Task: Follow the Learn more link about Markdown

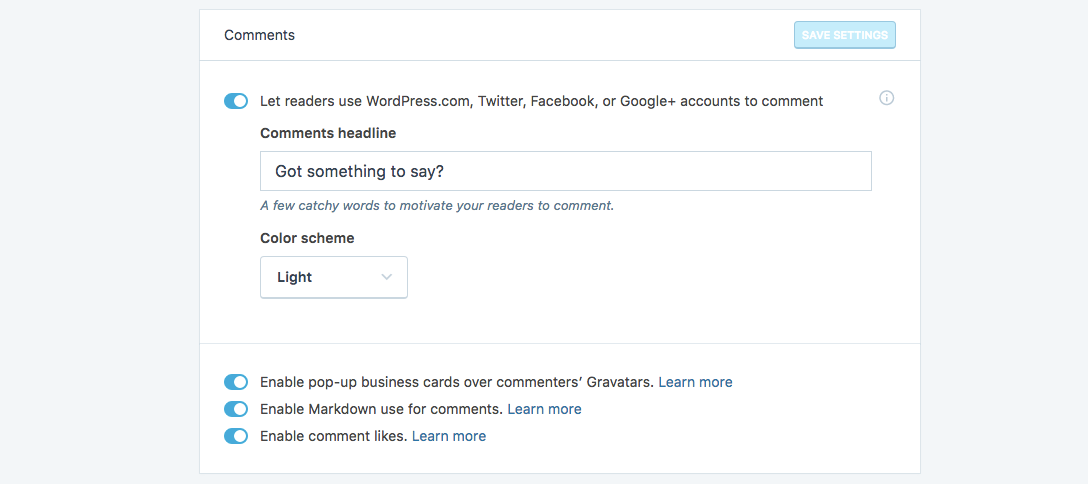Action: [x=544, y=409]
